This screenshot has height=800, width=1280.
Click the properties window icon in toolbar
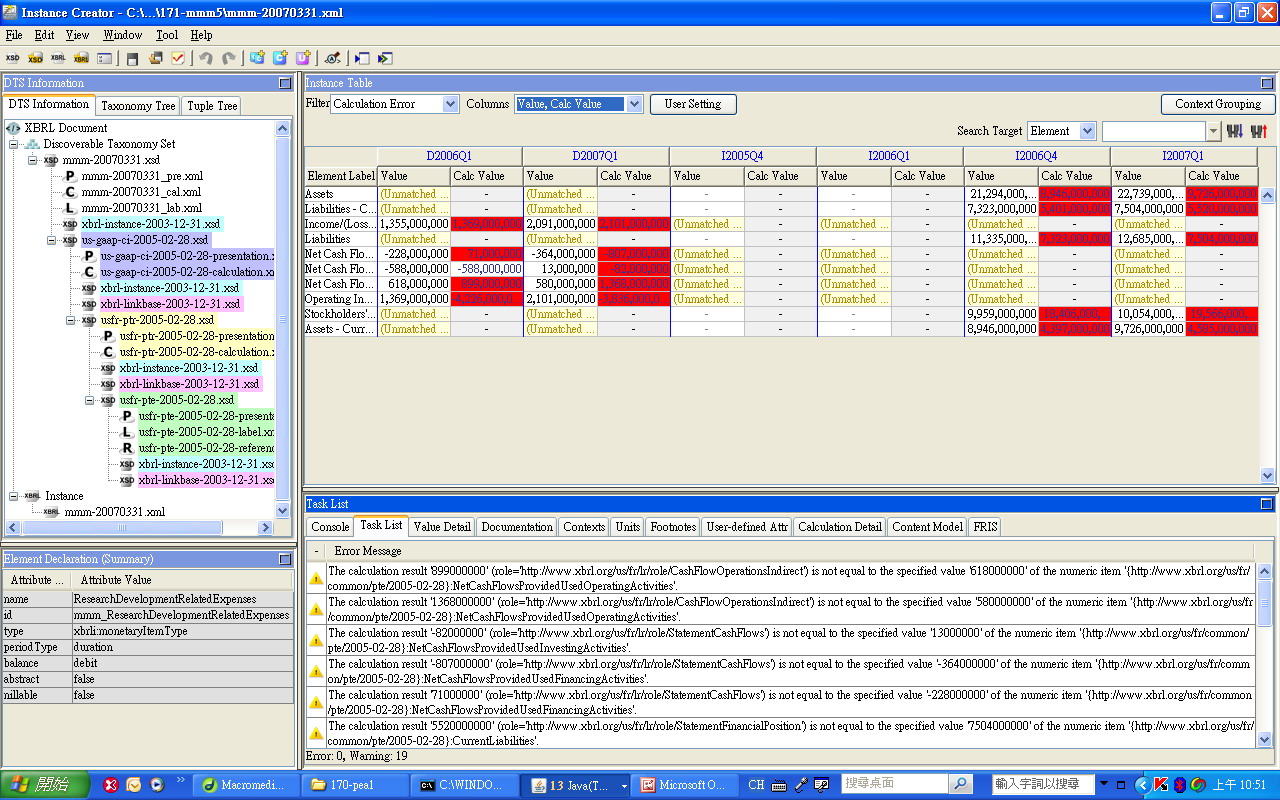(106, 59)
